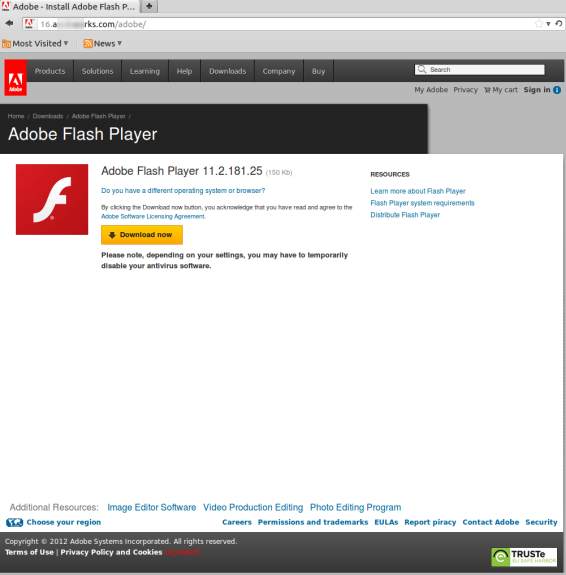Open the Help menu
The height and width of the screenshot is (575, 566).
pyautogui.click(x=184, y=71)
